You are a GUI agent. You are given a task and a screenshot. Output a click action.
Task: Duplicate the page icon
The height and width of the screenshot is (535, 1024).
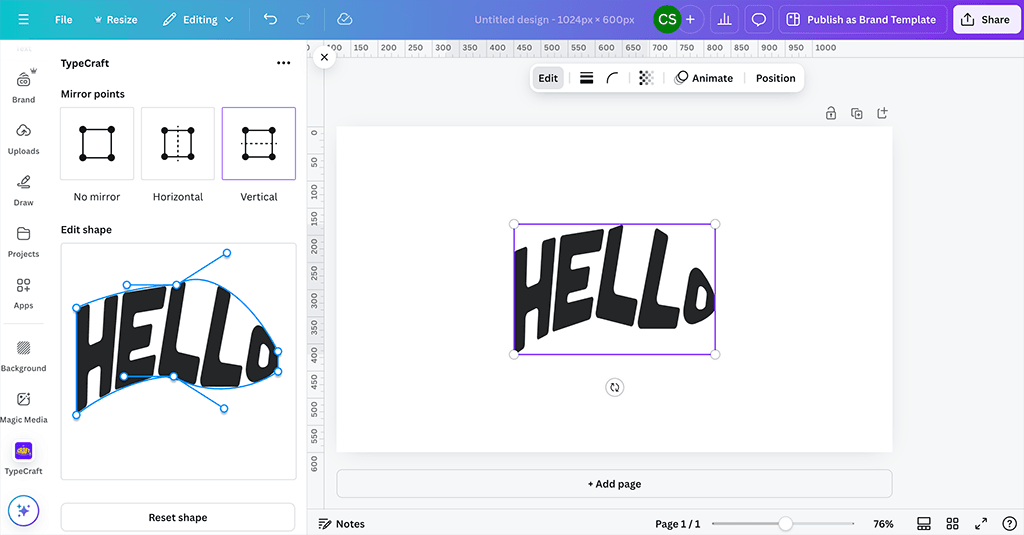click(857, 113)
